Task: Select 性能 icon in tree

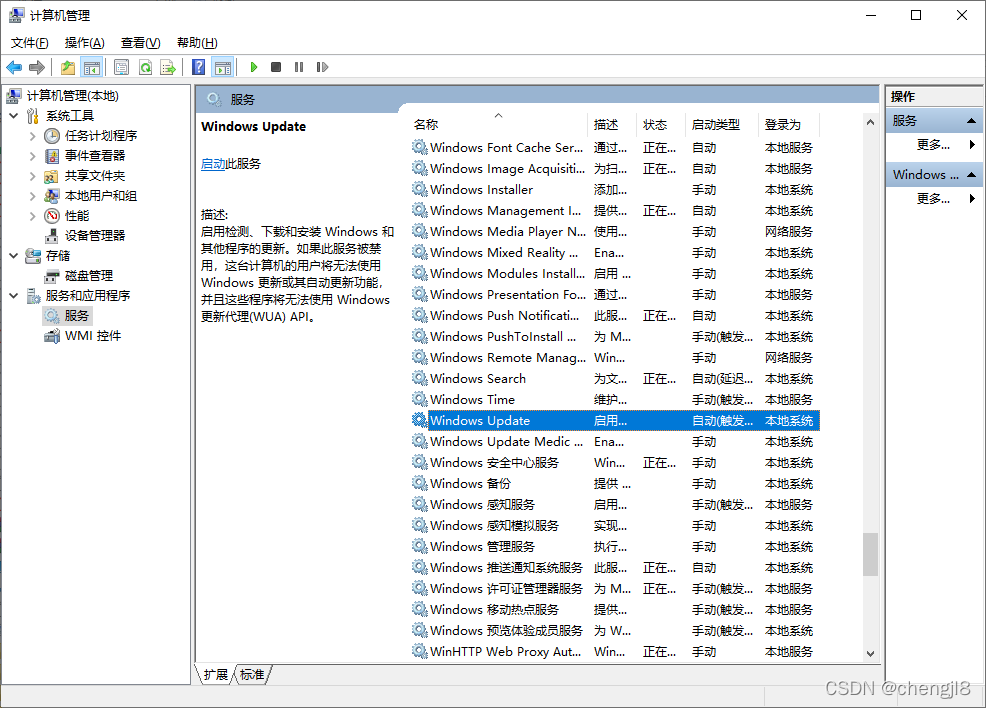Action: 52,216
